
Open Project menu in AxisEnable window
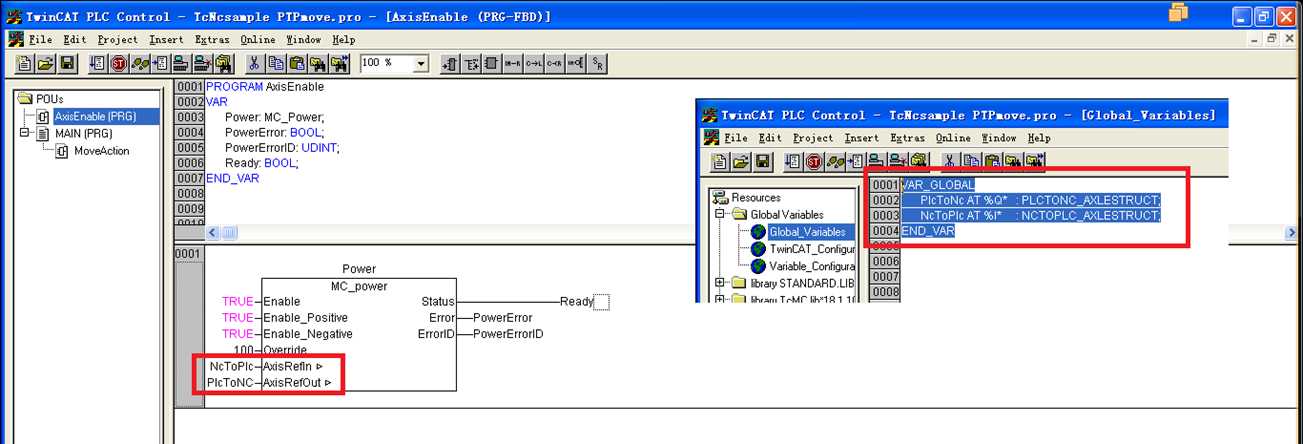[118, 40]
